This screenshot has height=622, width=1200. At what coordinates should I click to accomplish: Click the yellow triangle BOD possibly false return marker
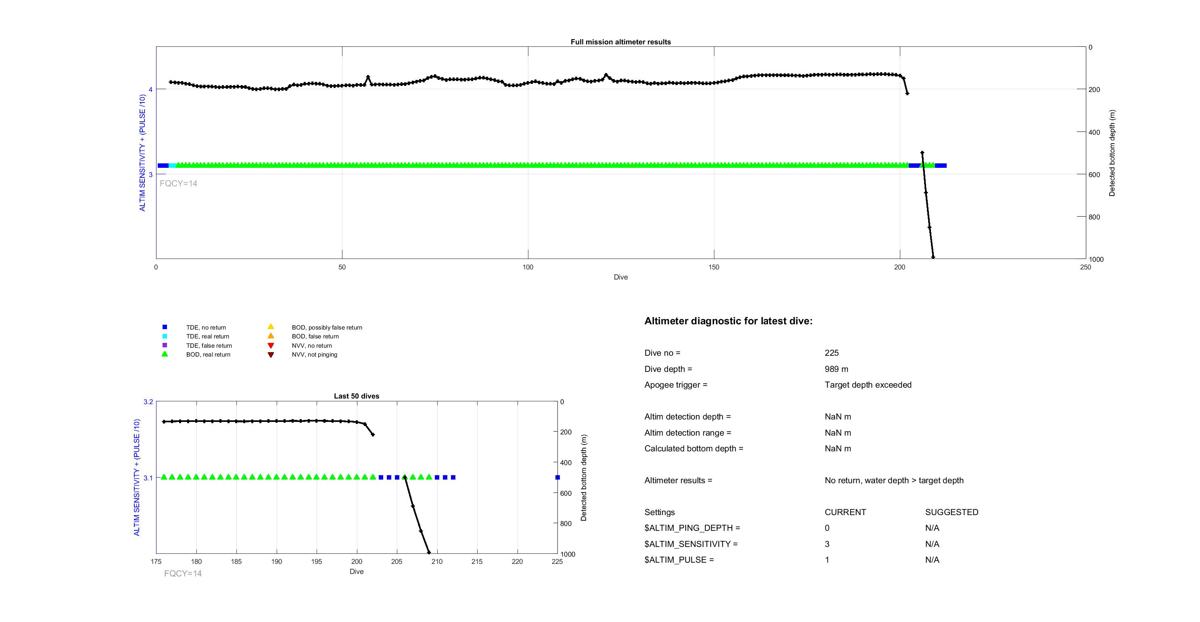[x=270, y=327]
